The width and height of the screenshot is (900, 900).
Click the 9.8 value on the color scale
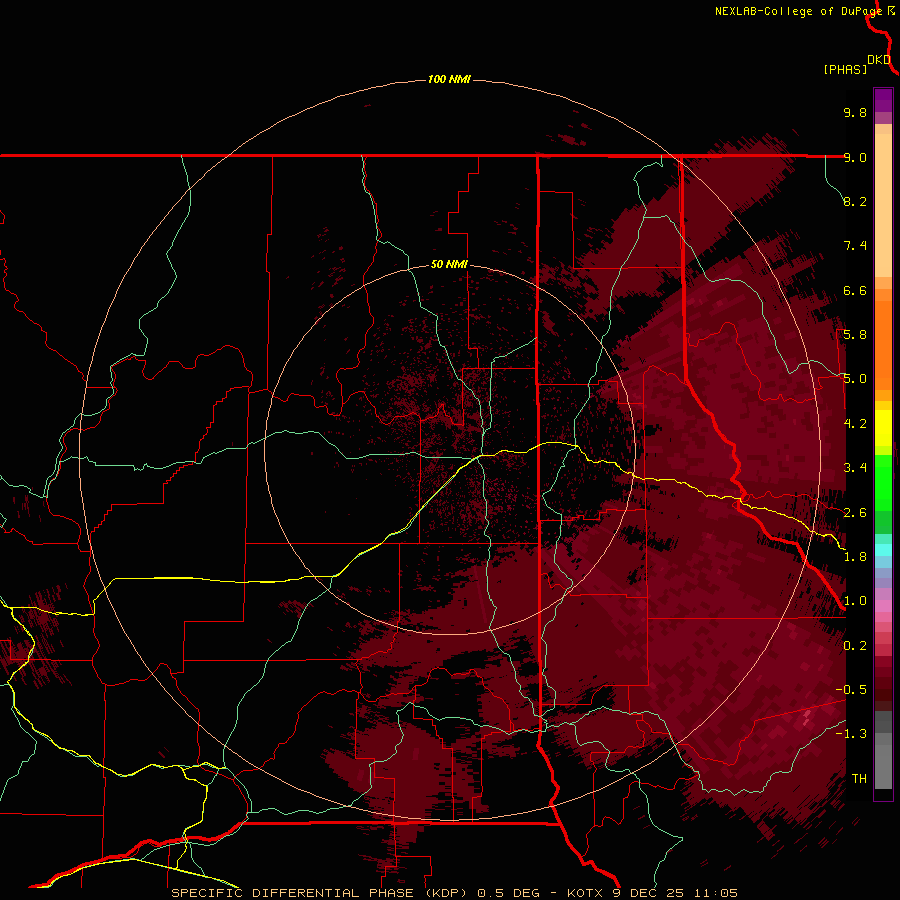[855, 112]
